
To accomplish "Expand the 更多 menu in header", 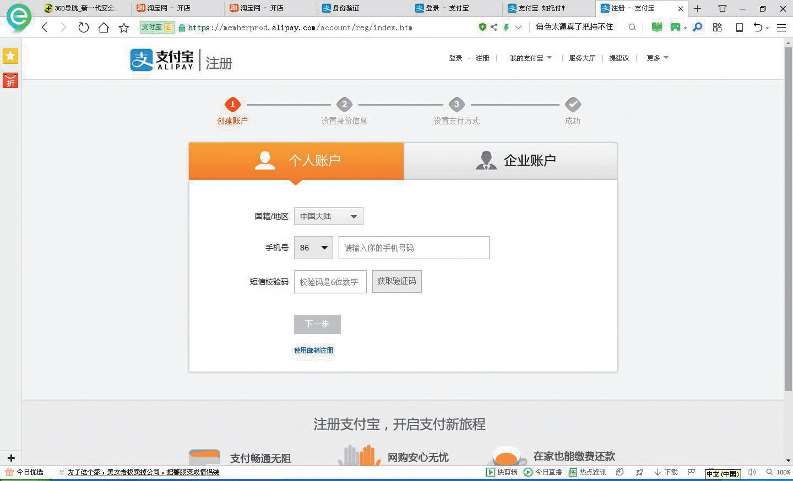I will [x=657, y=58].
